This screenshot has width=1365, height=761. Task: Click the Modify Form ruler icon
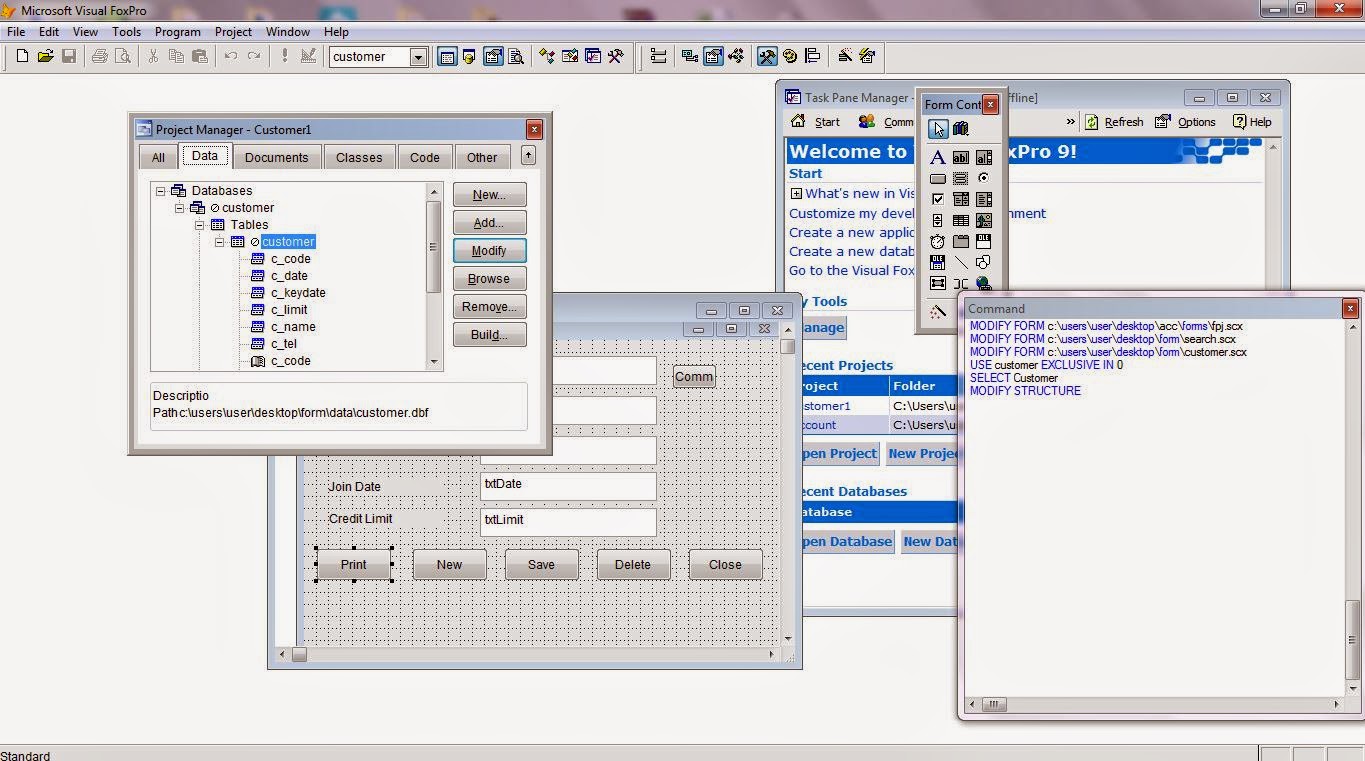308,57
